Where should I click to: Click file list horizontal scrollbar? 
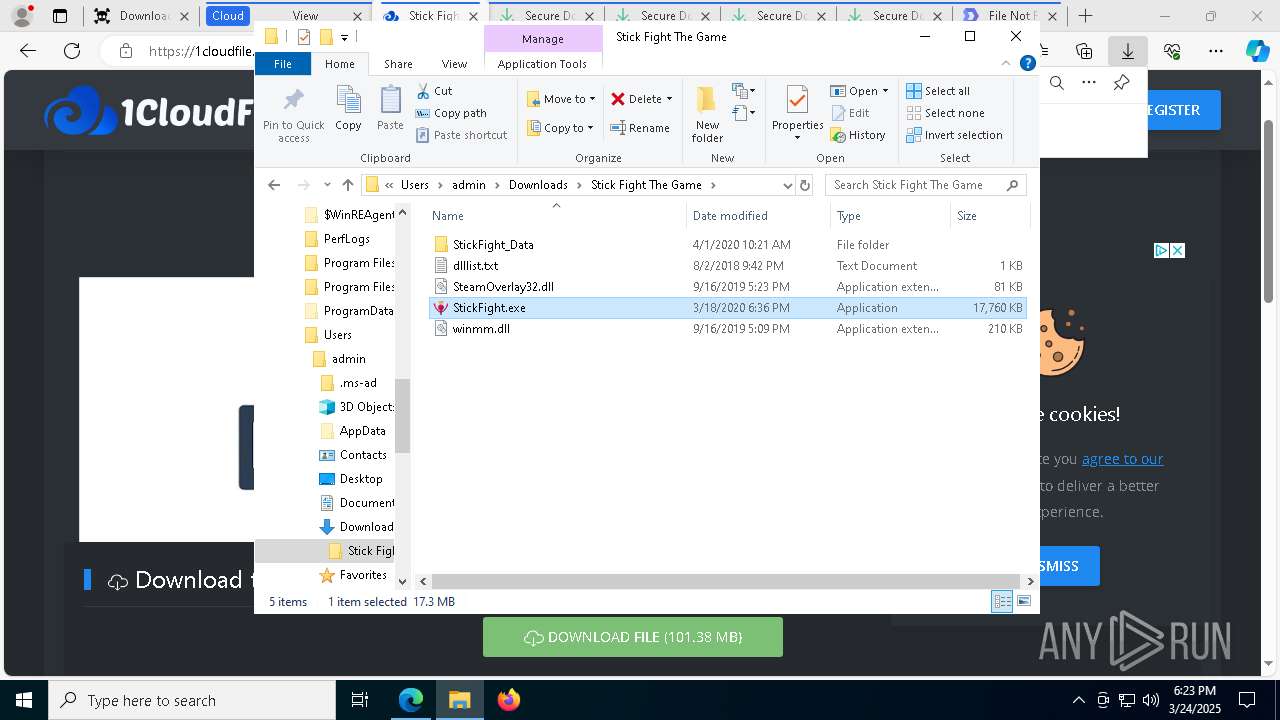(727, 581)
